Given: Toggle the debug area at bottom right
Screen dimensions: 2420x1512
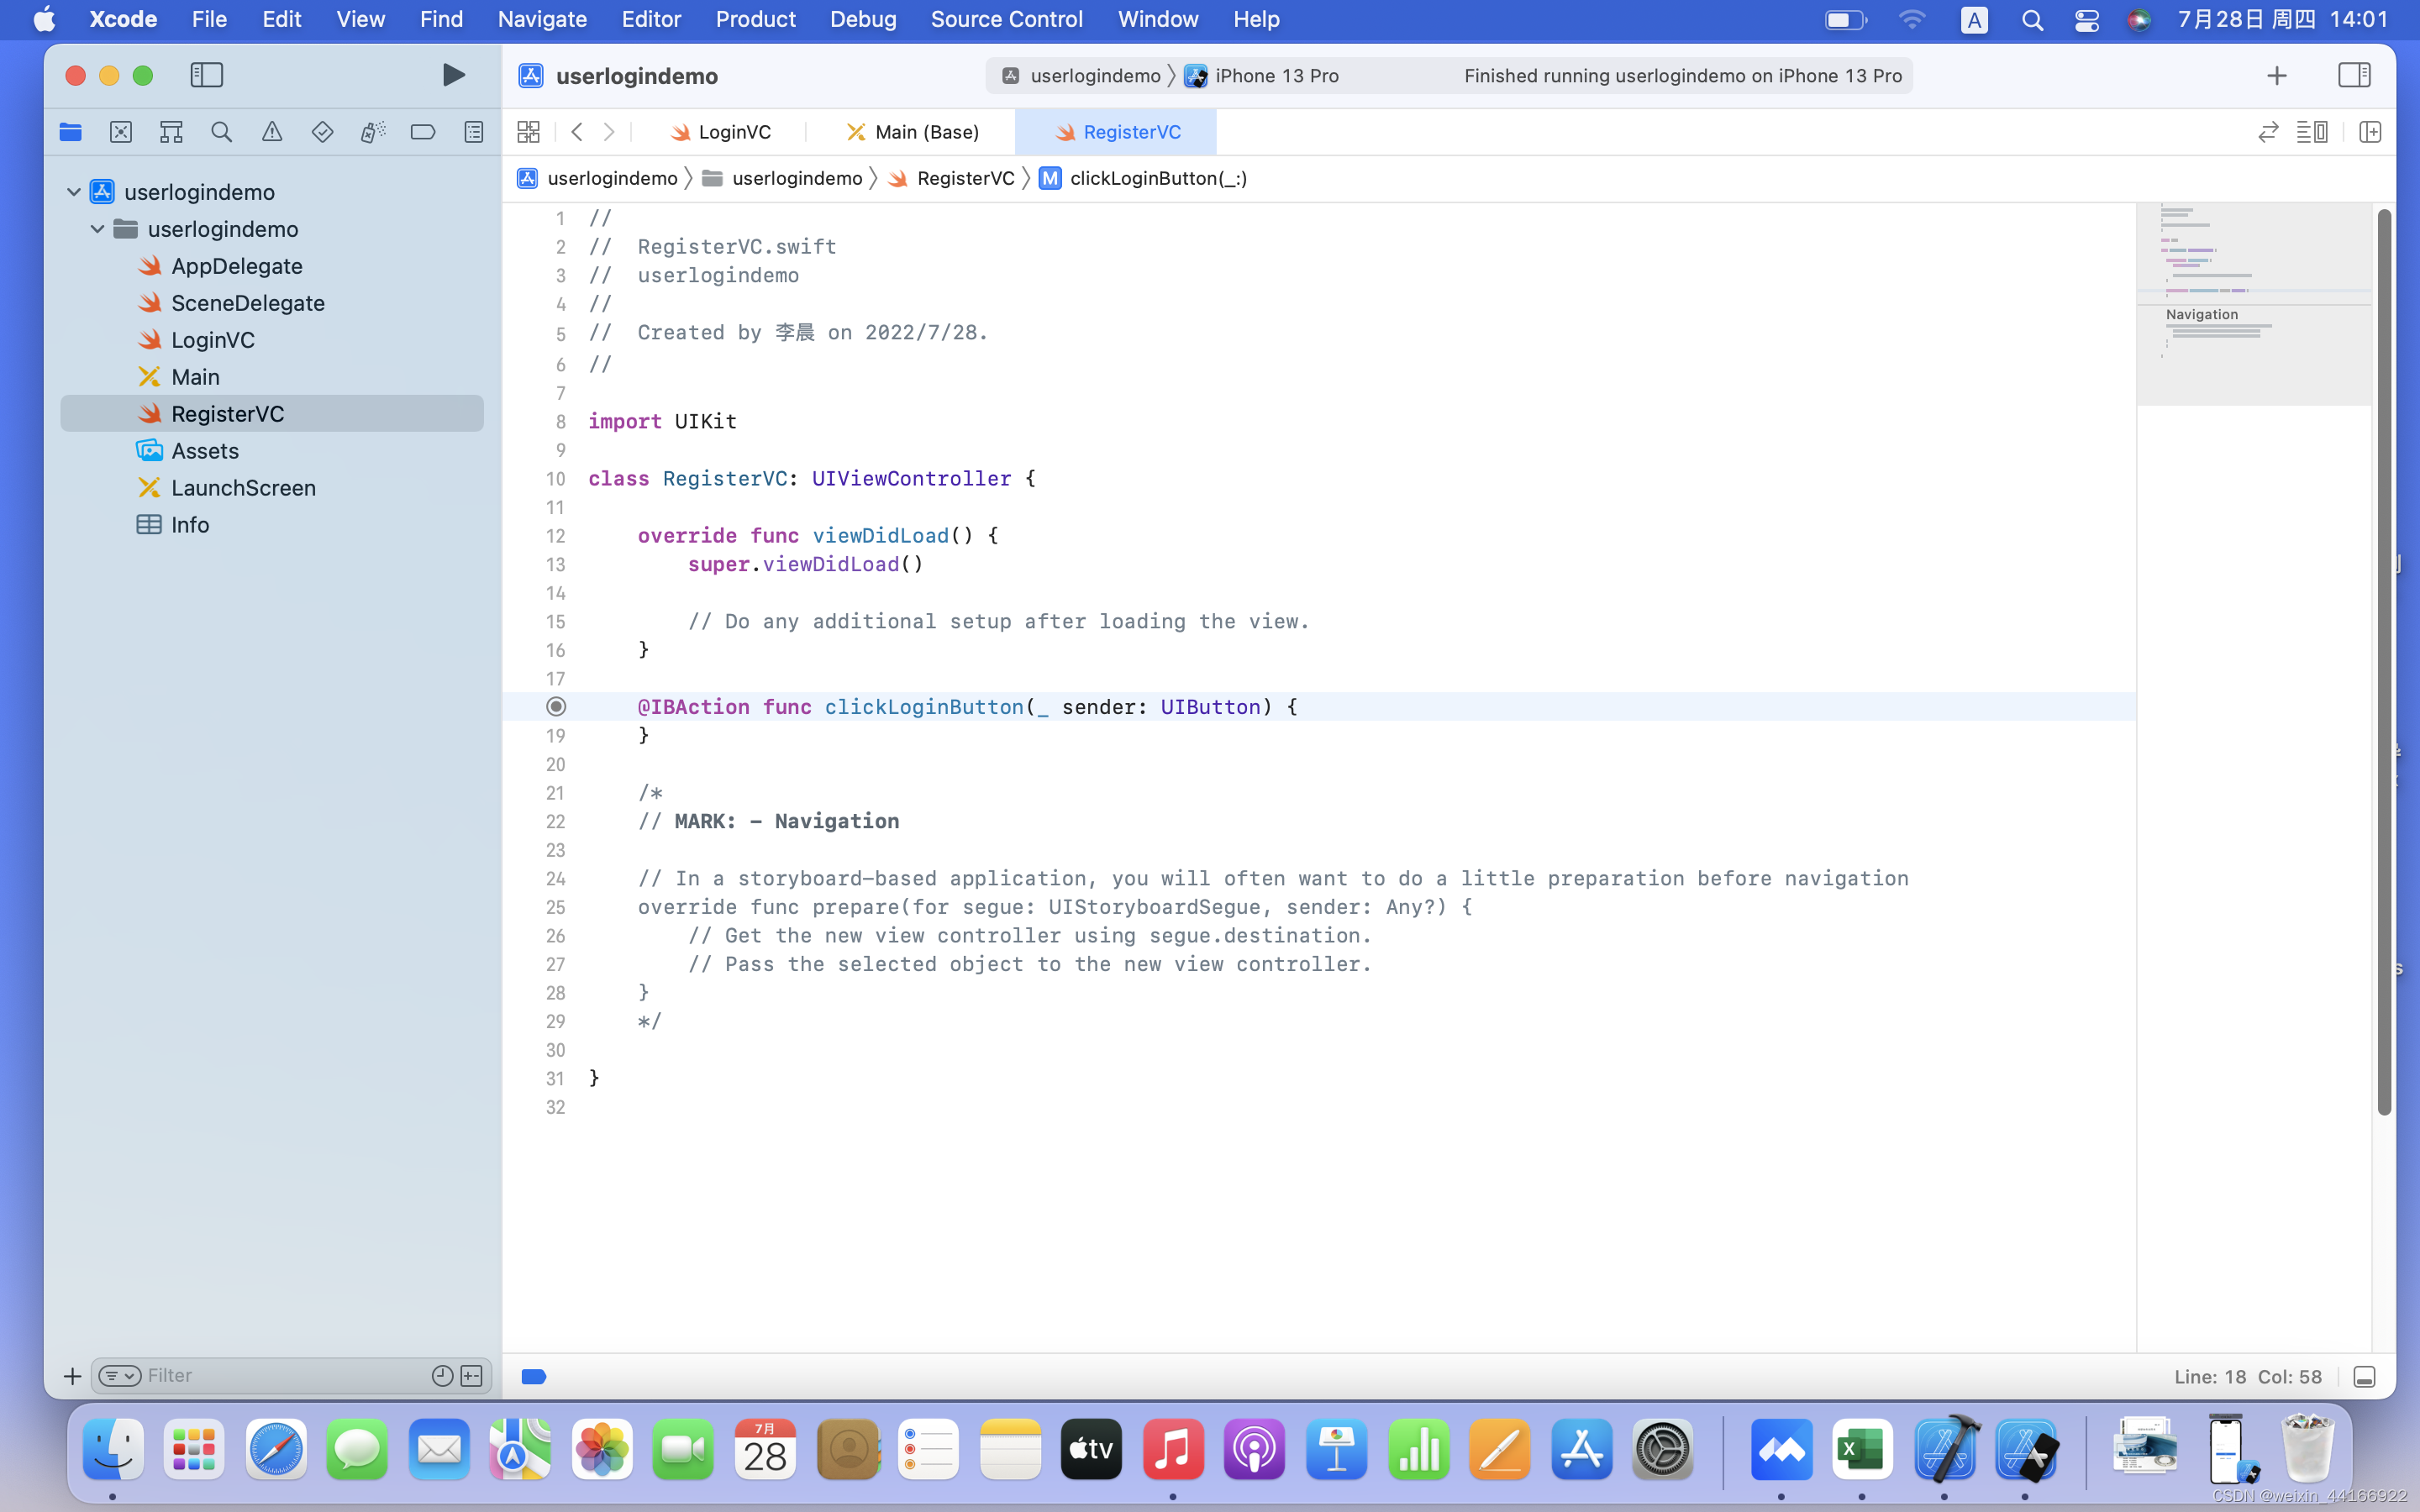Looking at the screenshot, I should [2364, 1377].
